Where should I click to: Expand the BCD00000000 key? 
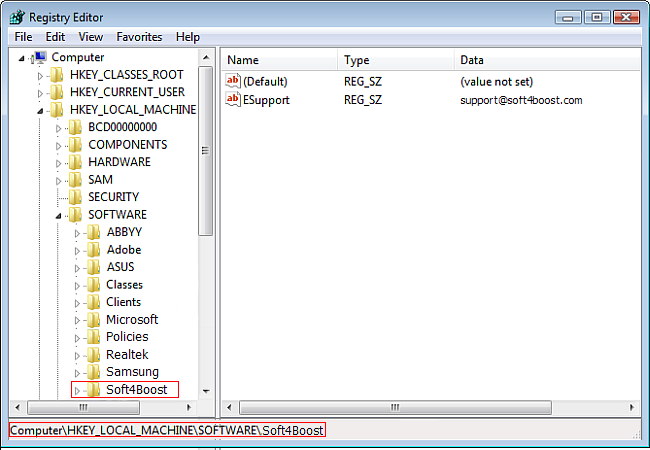(x=58, y=128)
